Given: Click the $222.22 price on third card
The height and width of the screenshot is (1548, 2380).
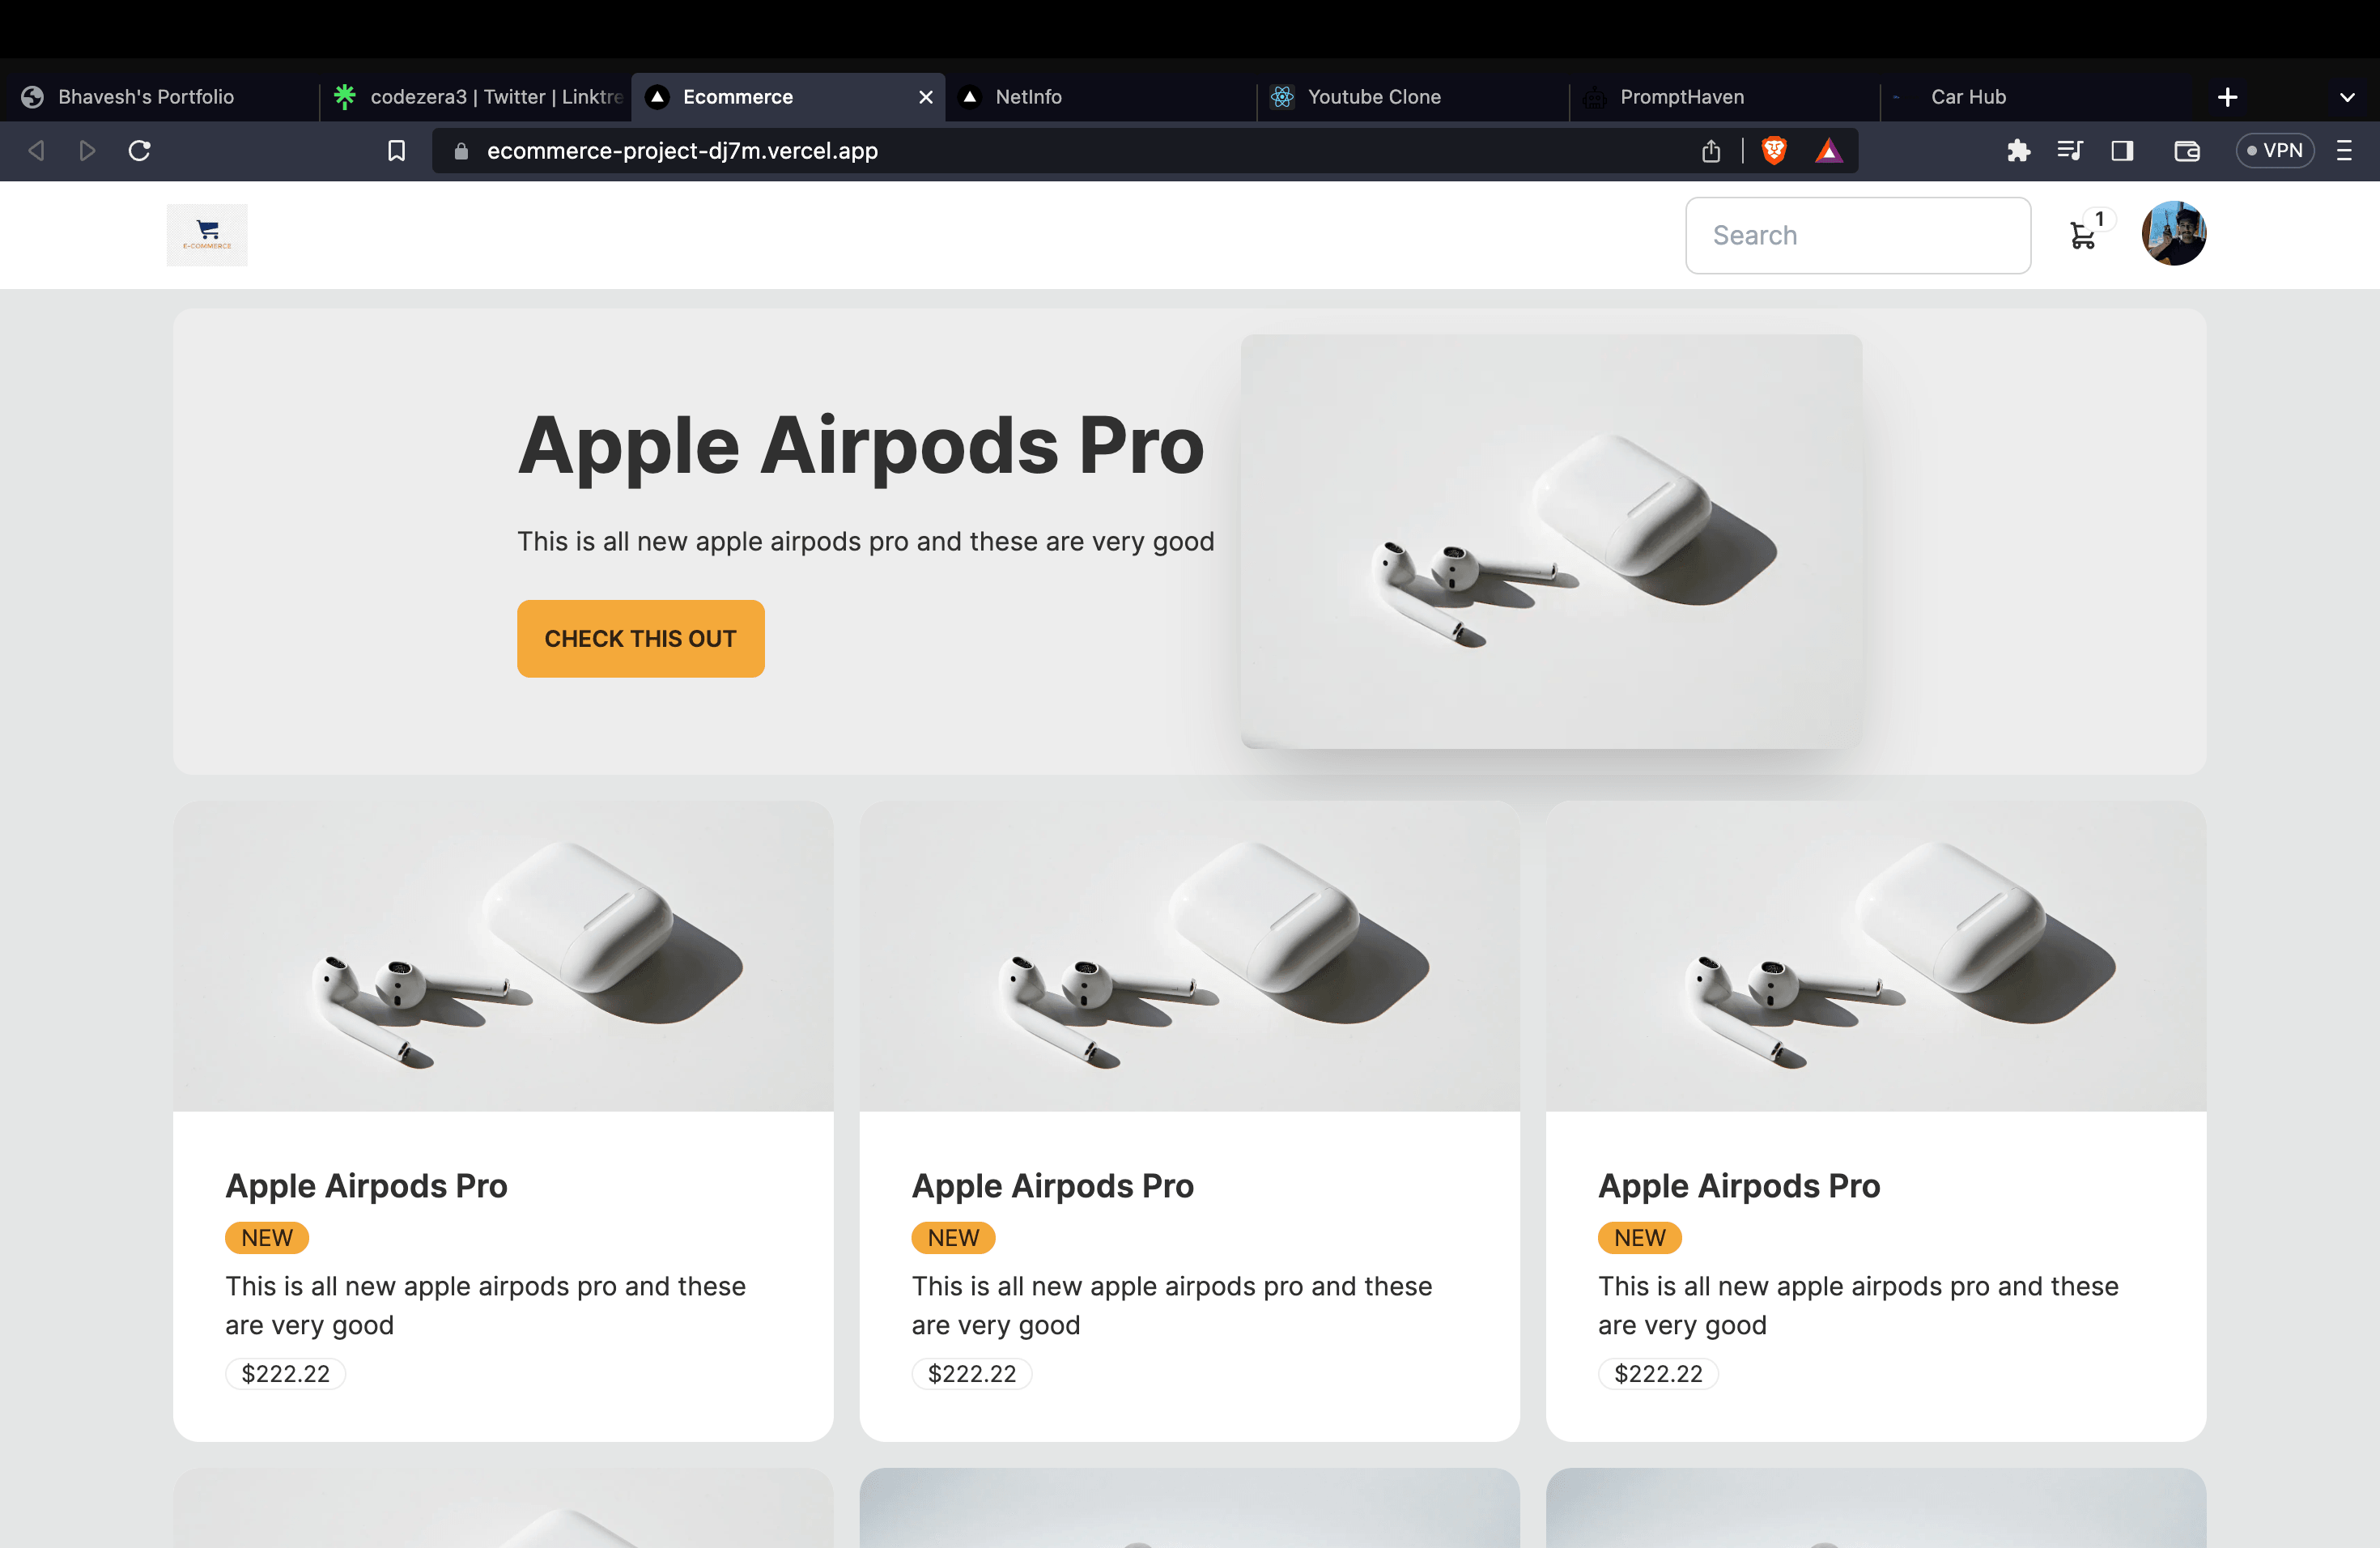Looking at the screenshot, I should [x=1658, y=1374].
